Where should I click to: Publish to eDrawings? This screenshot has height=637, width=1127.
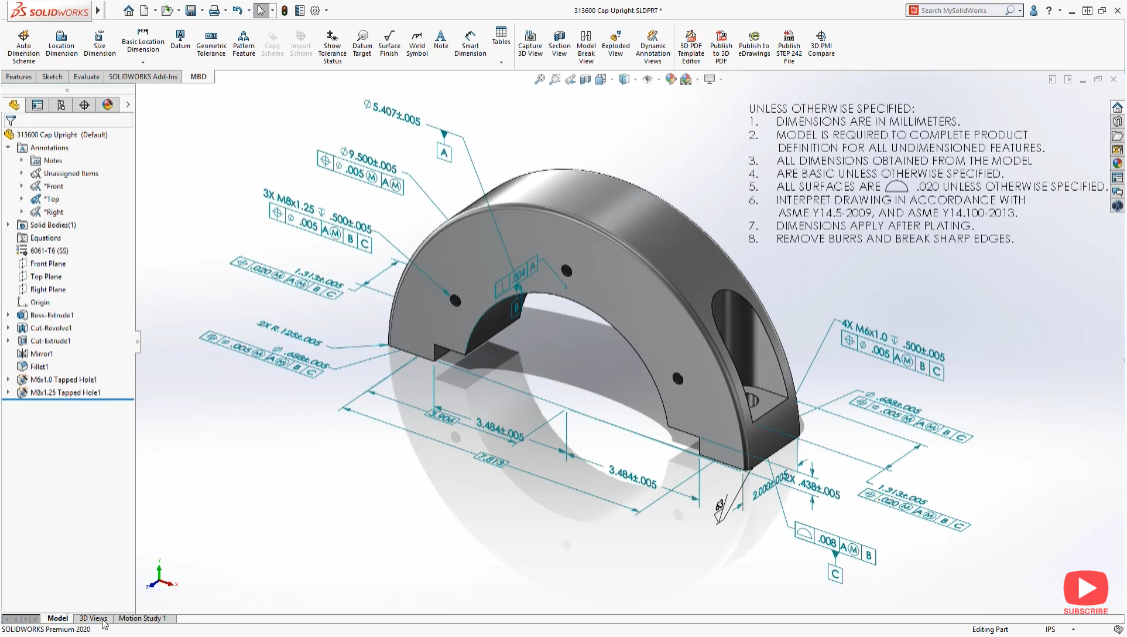pyautogui.click(x=754, y=44)
